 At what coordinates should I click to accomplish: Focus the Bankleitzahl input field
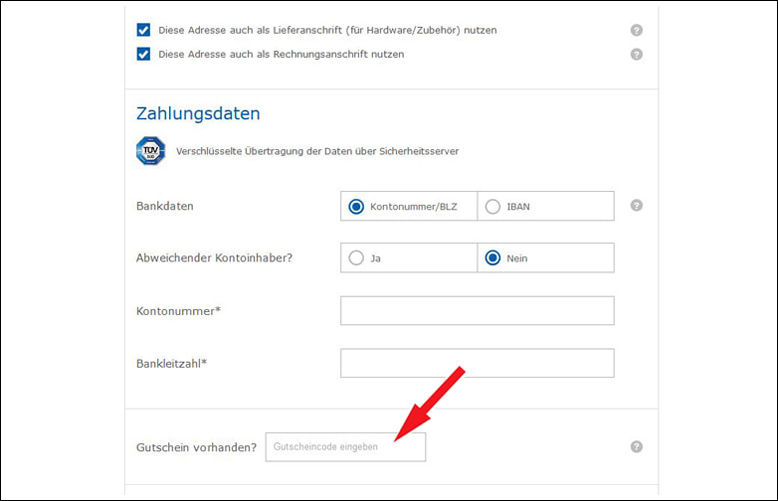point(477,363)
